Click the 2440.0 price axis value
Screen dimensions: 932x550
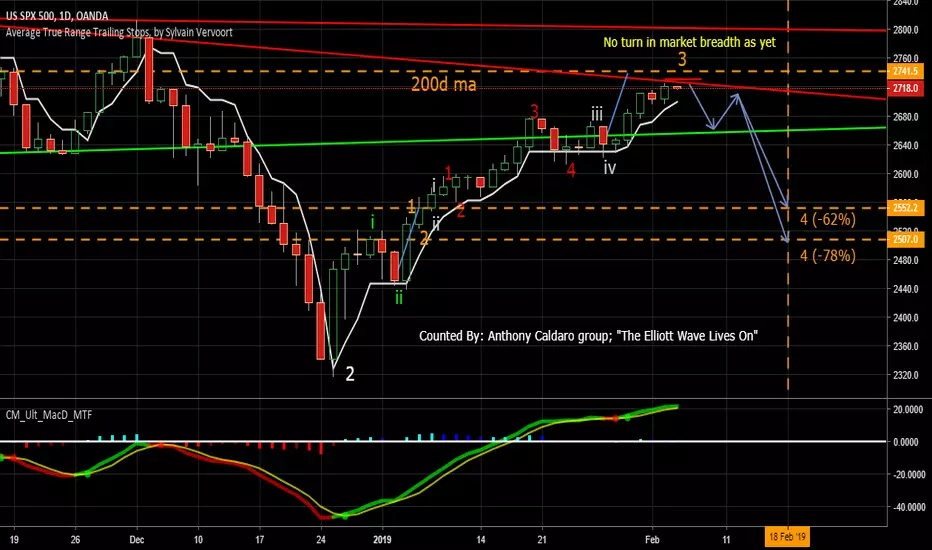tap(905, 289)
